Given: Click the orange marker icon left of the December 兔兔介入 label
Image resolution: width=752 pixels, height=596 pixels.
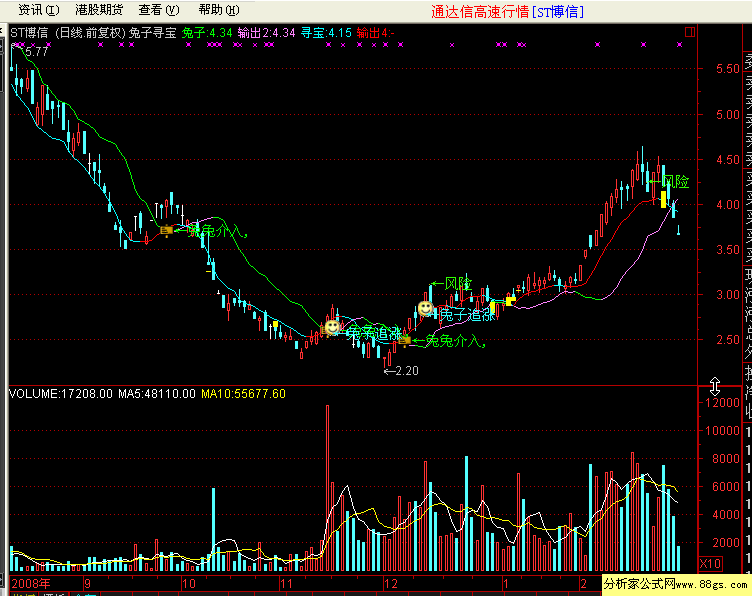Looking at the screenshot, I should pos(404,340).
